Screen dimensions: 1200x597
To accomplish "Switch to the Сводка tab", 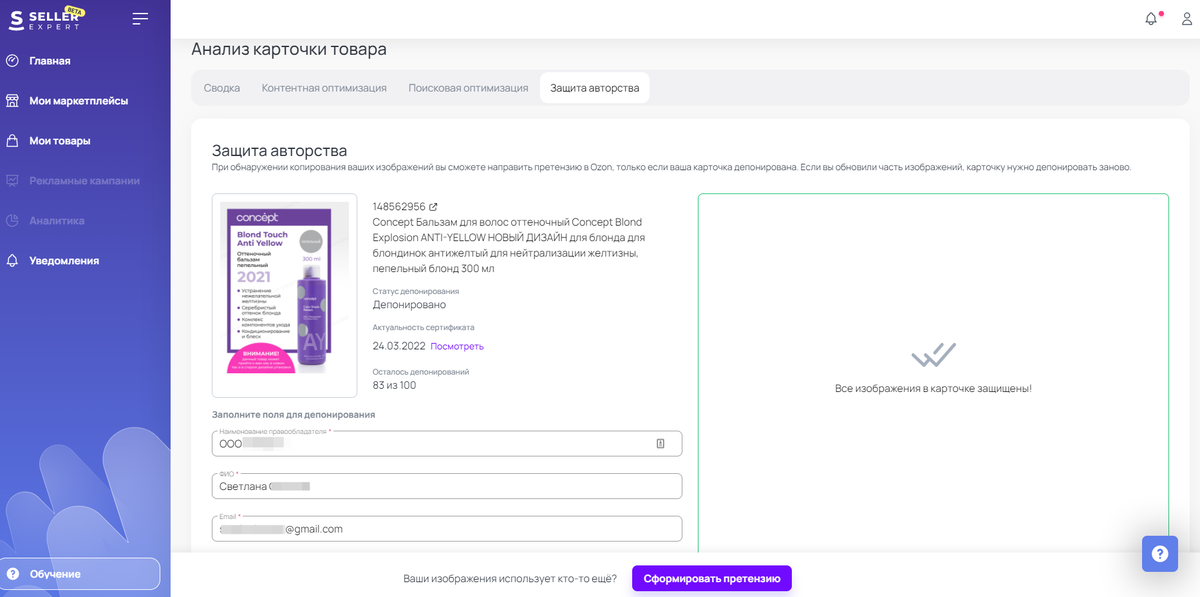I will point(222,88).
